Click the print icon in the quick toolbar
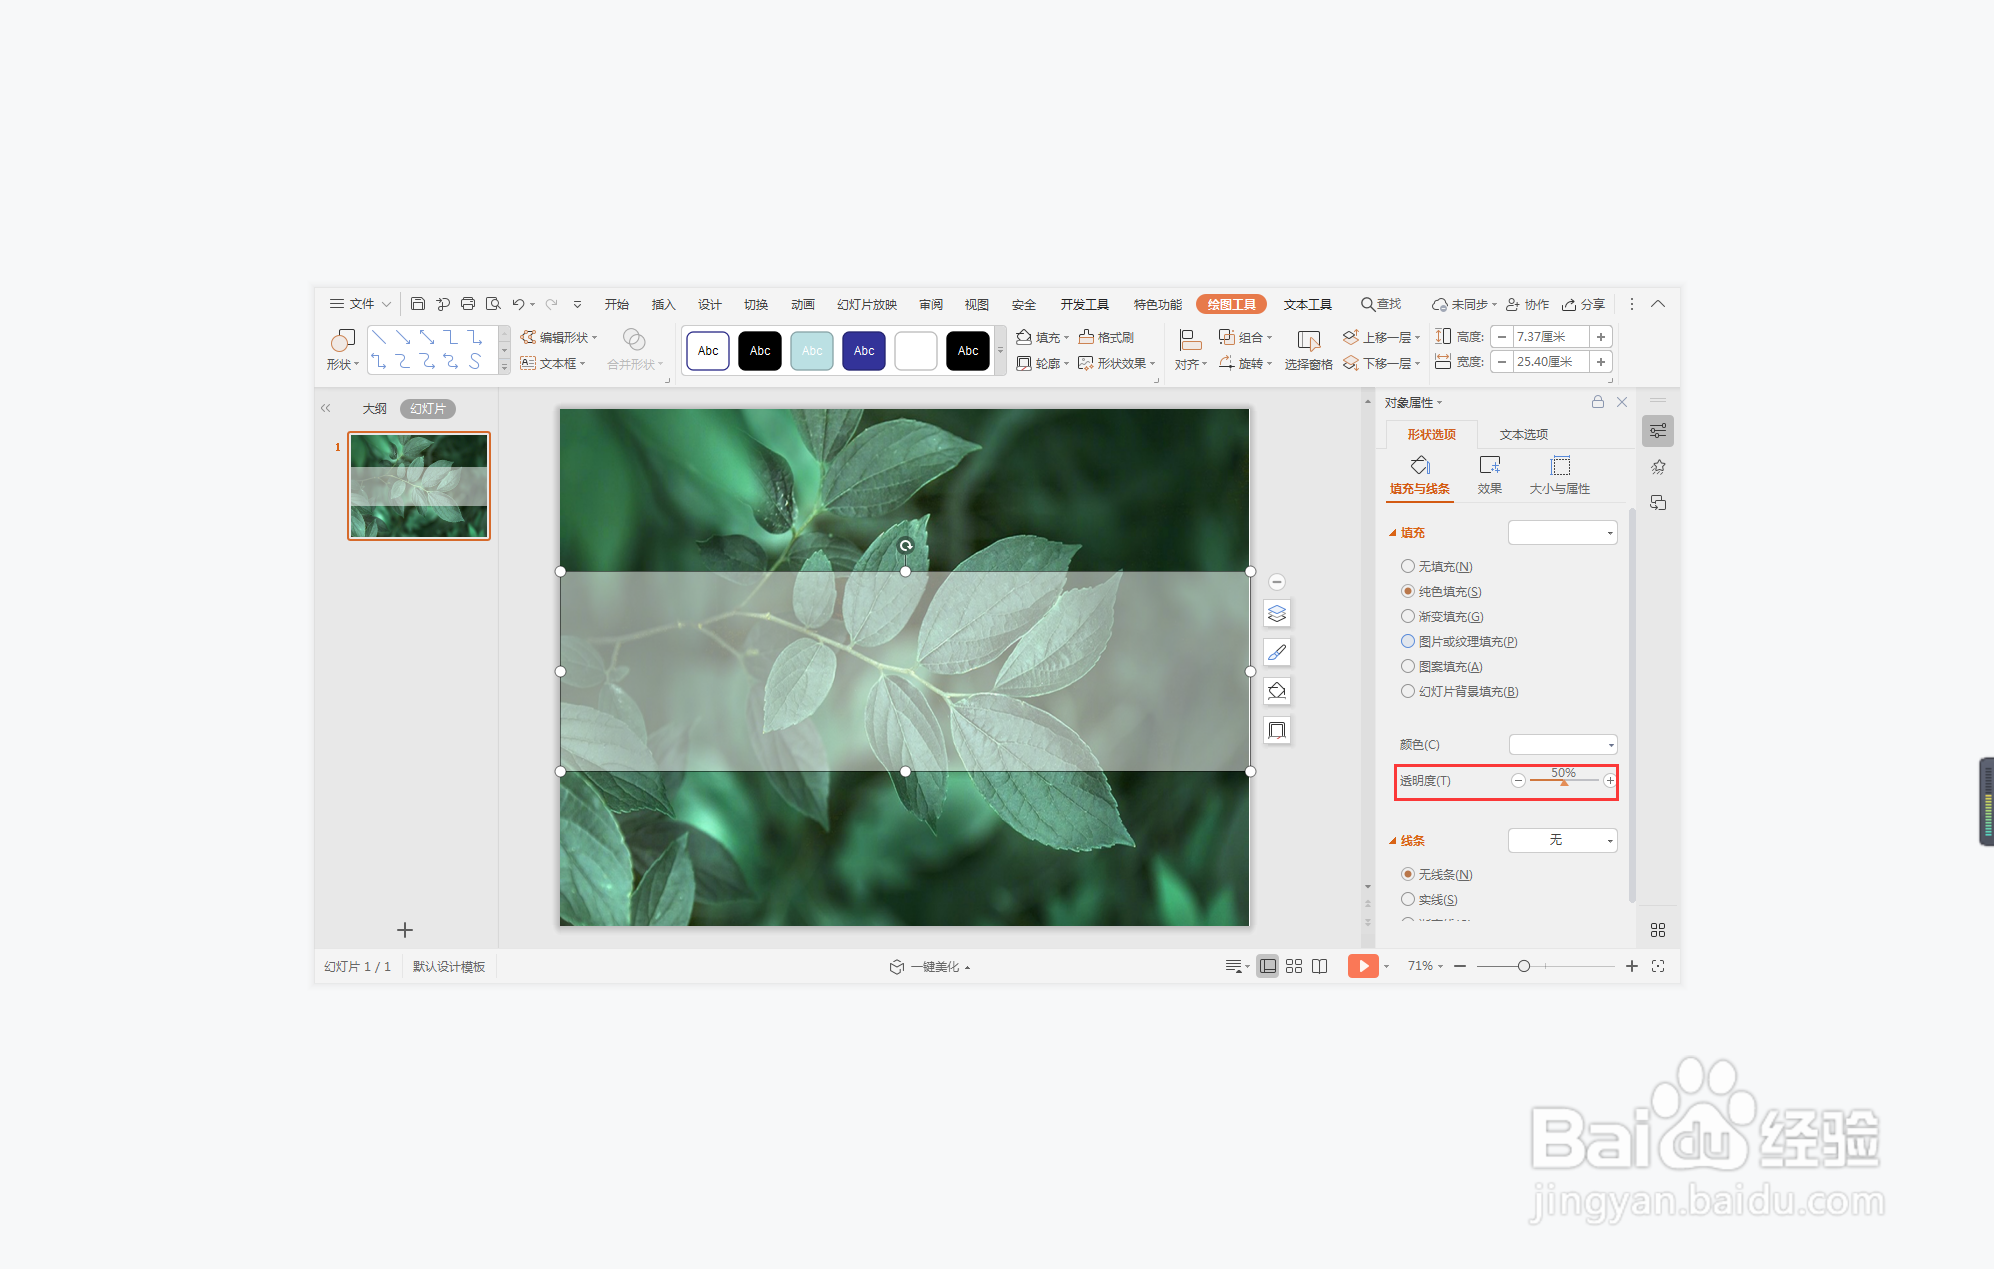Viewport: 1994px width, 1269px height. pyautogui.click(x=467, y=304)
